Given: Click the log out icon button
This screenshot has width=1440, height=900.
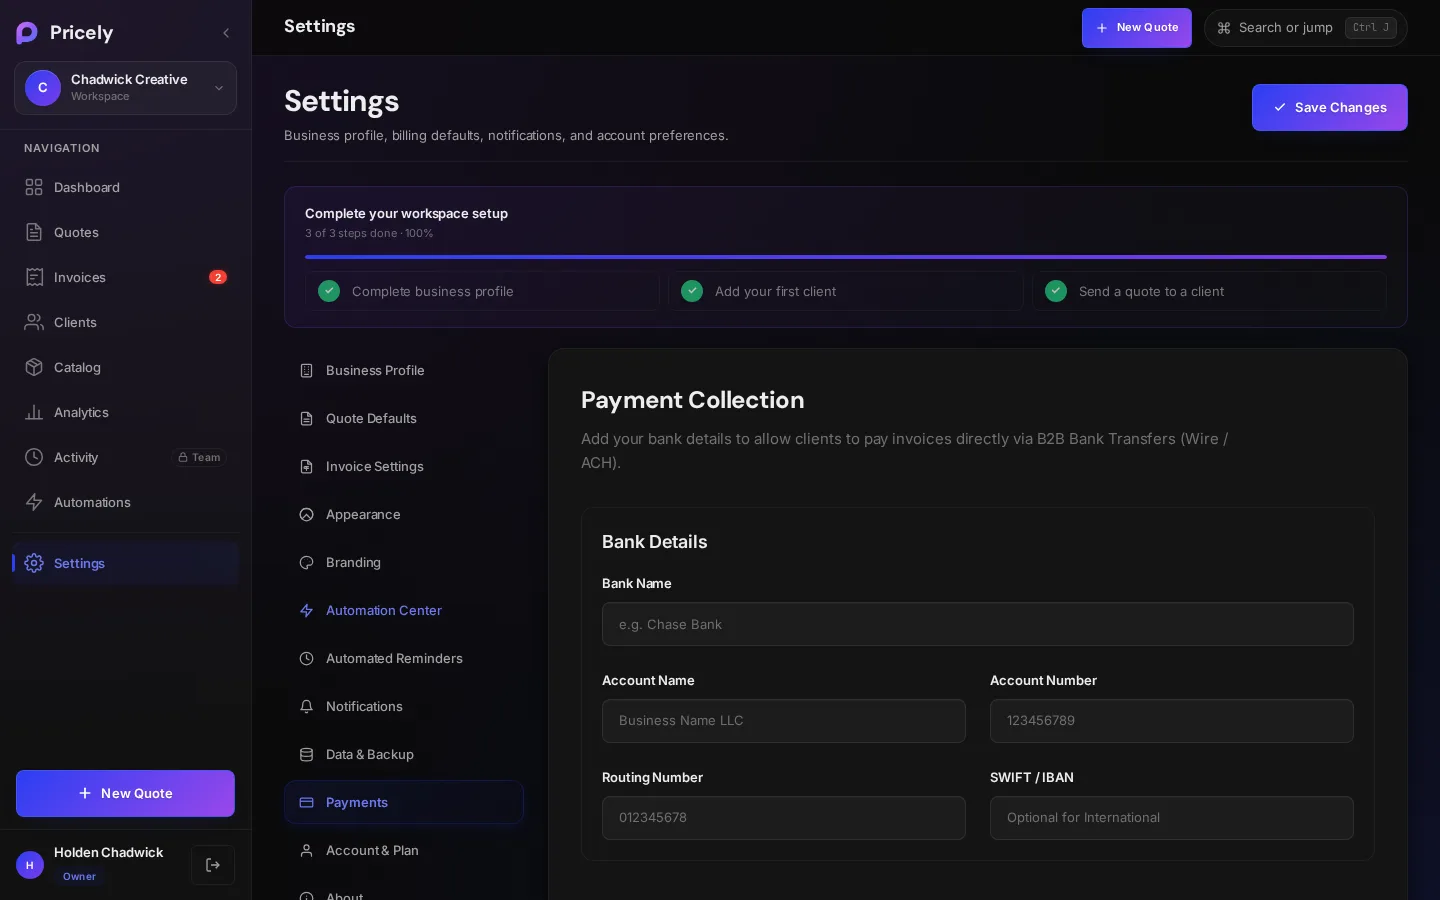Looking at the screenshot, I should [213, 865].
